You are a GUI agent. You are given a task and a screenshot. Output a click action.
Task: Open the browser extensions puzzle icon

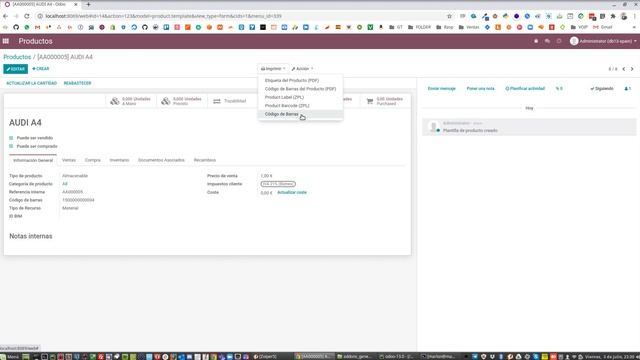613,16
